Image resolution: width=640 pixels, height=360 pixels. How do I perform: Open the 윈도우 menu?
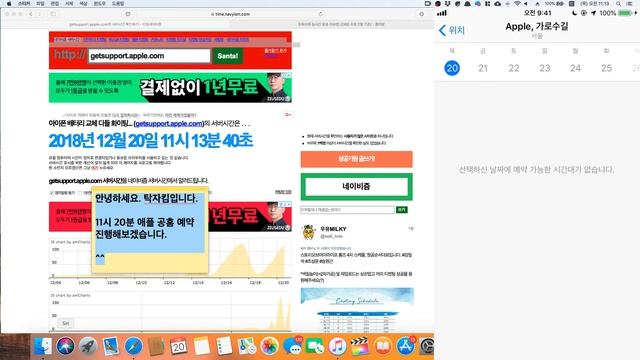[x=99, y=3]
